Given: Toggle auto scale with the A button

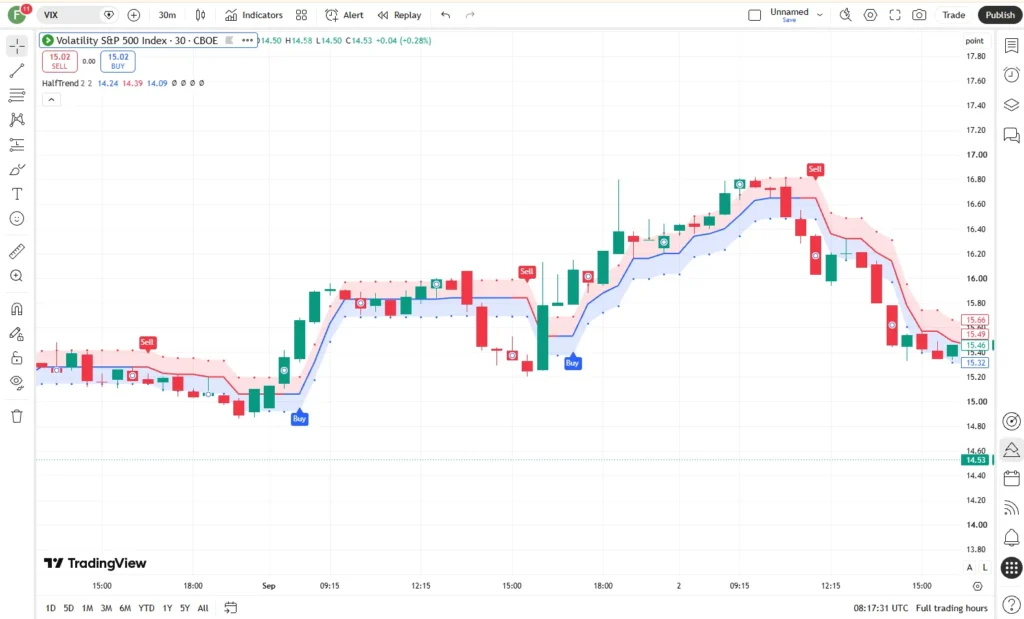Looking at the screenshot, I should [x=970, y=567].
